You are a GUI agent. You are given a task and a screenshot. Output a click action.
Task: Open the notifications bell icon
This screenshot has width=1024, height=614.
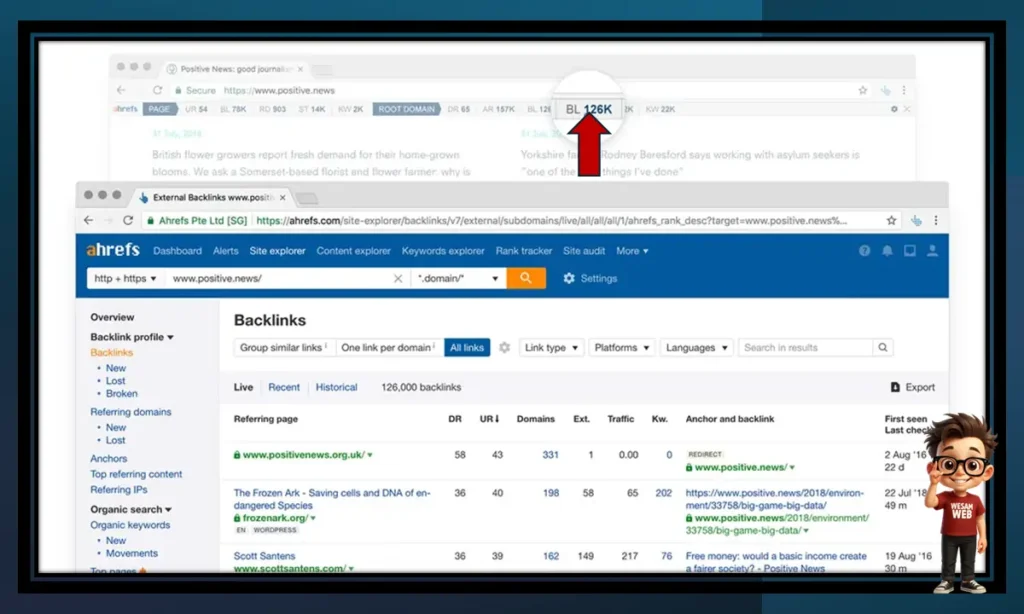click(x=887, y=251)
